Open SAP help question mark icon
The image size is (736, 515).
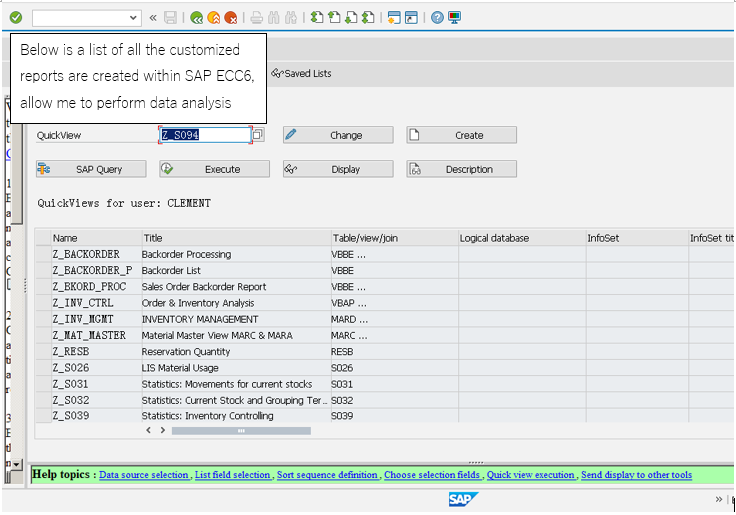pos(437,18)
